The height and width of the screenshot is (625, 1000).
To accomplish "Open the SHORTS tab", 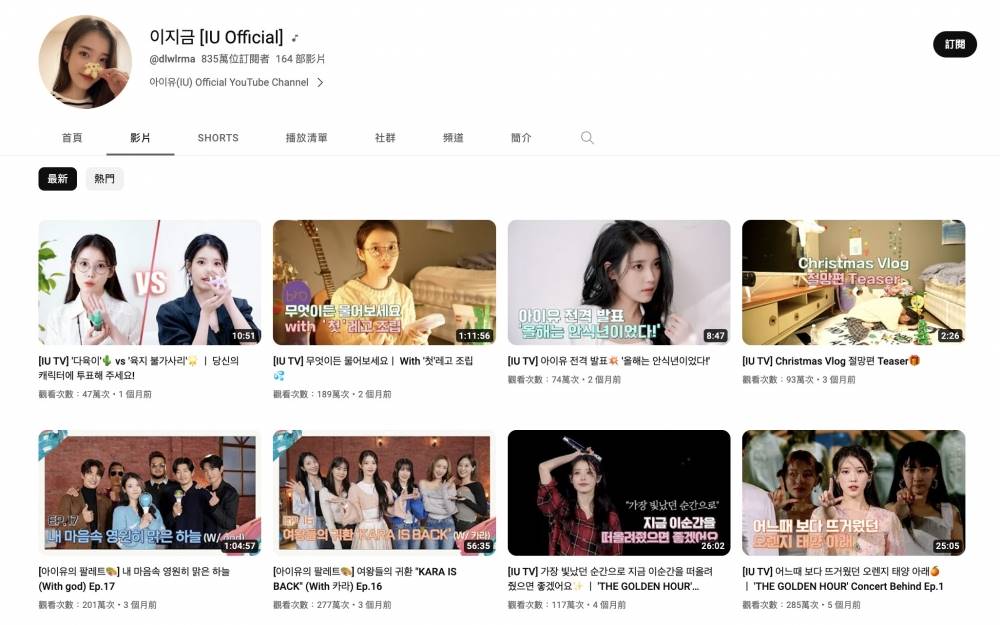I will coord(218,138).
